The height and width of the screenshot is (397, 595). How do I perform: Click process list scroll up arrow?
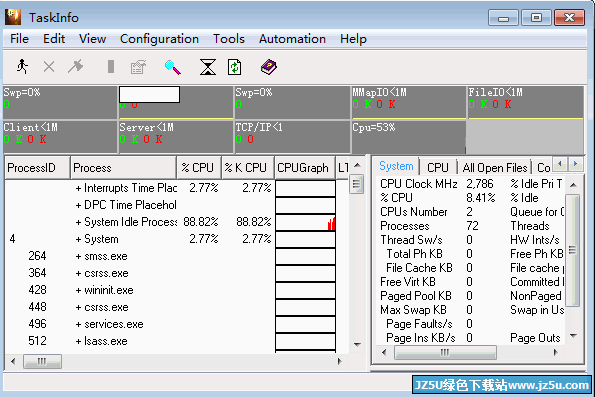[x=357, y=165]
